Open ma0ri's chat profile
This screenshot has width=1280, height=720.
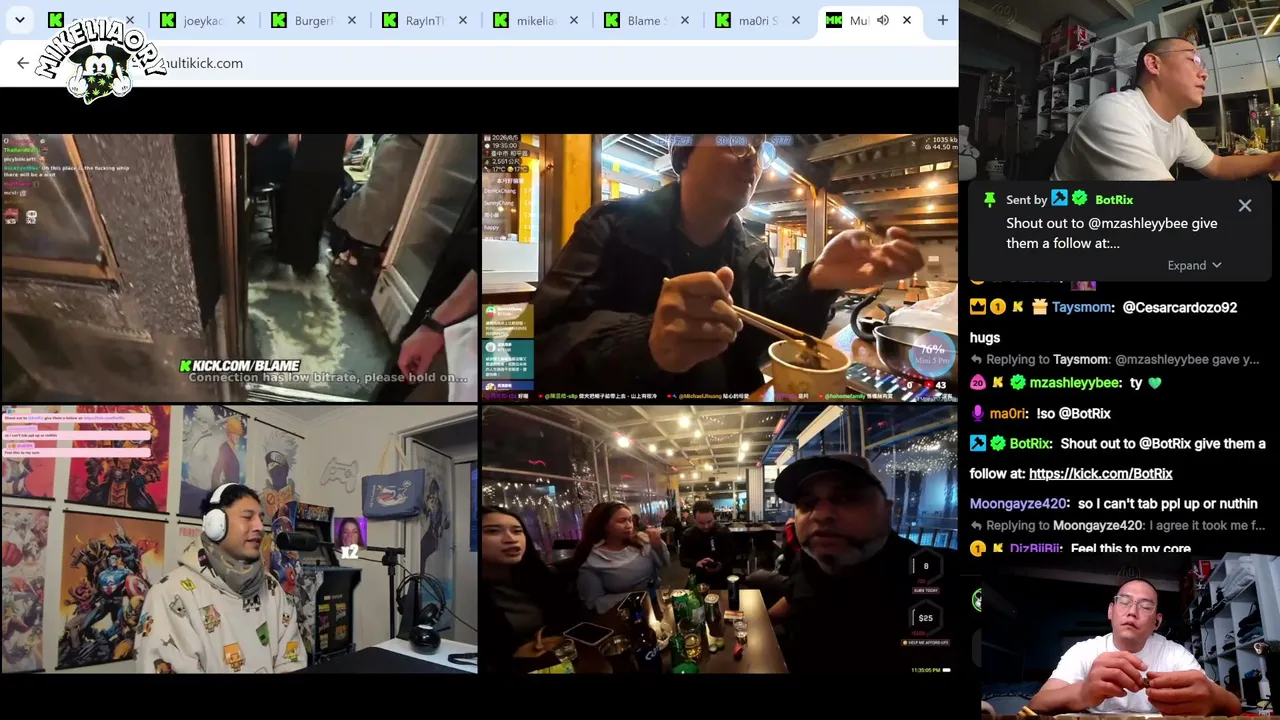tap(1008, 413)
